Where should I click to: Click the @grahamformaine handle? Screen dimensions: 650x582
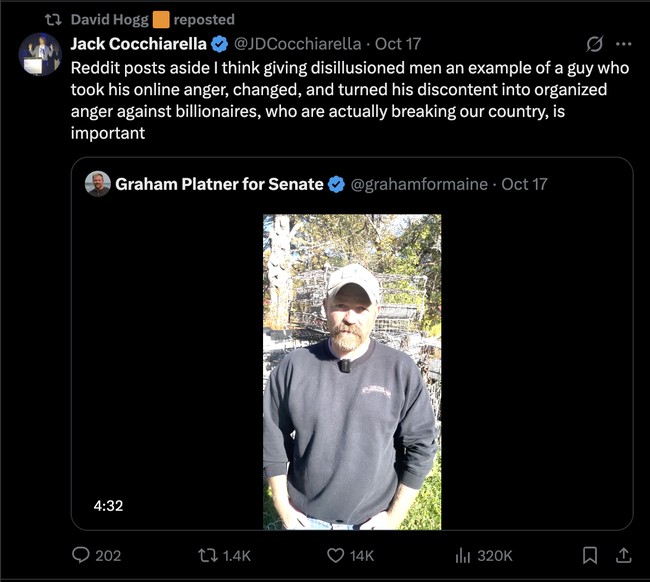[420, 184]
